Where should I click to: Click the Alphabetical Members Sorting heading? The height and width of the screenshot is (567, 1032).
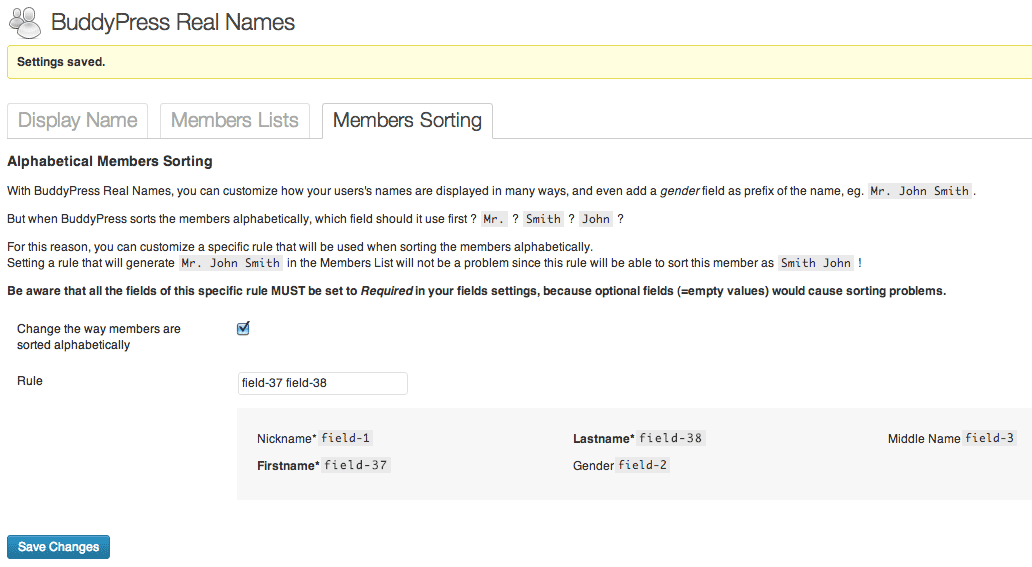[110, 161]
